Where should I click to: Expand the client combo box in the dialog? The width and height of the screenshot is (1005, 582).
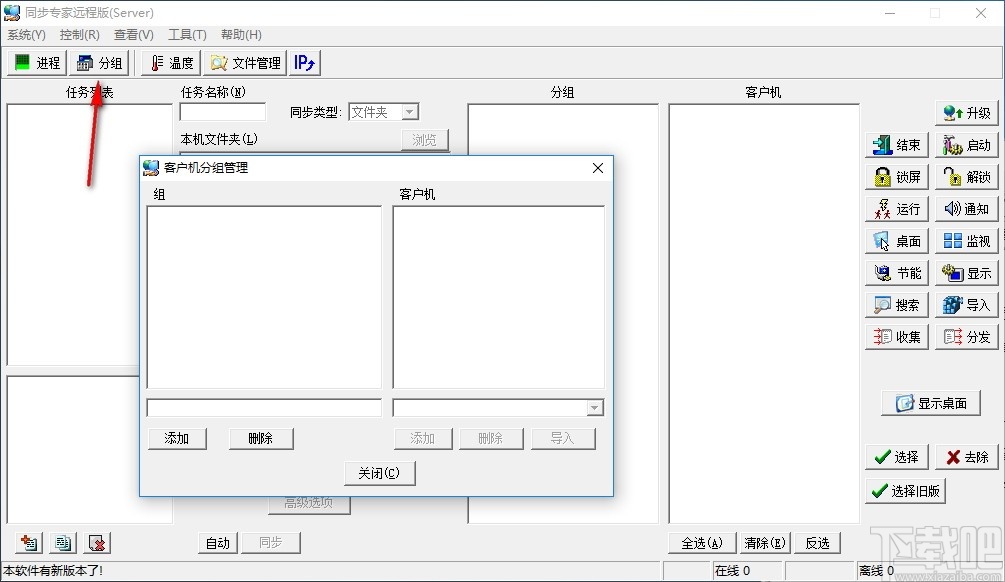(595, 406)
